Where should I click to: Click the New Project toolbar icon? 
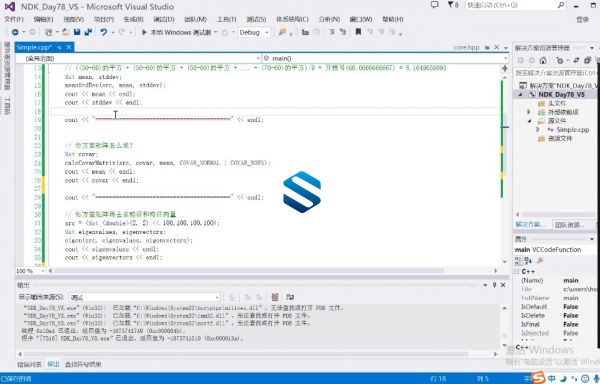click(x=48, y=33)
